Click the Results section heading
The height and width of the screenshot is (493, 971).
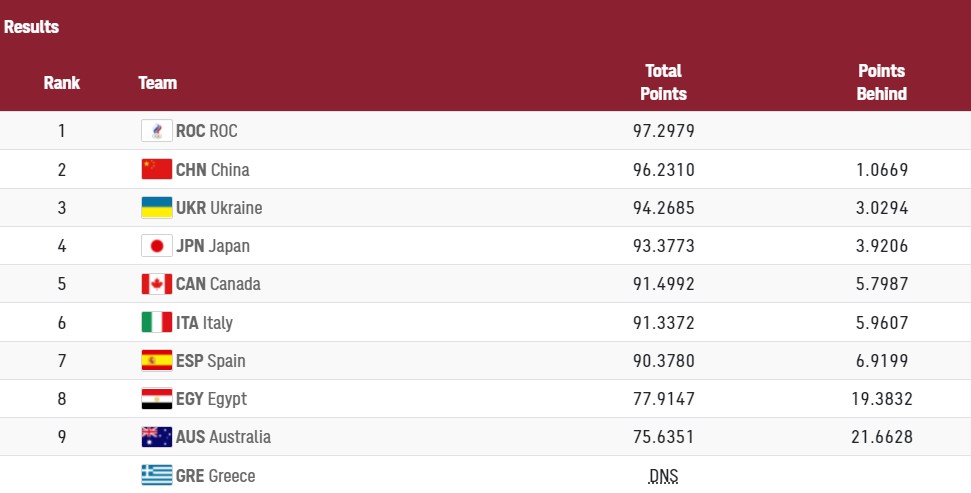pos(31,27)
